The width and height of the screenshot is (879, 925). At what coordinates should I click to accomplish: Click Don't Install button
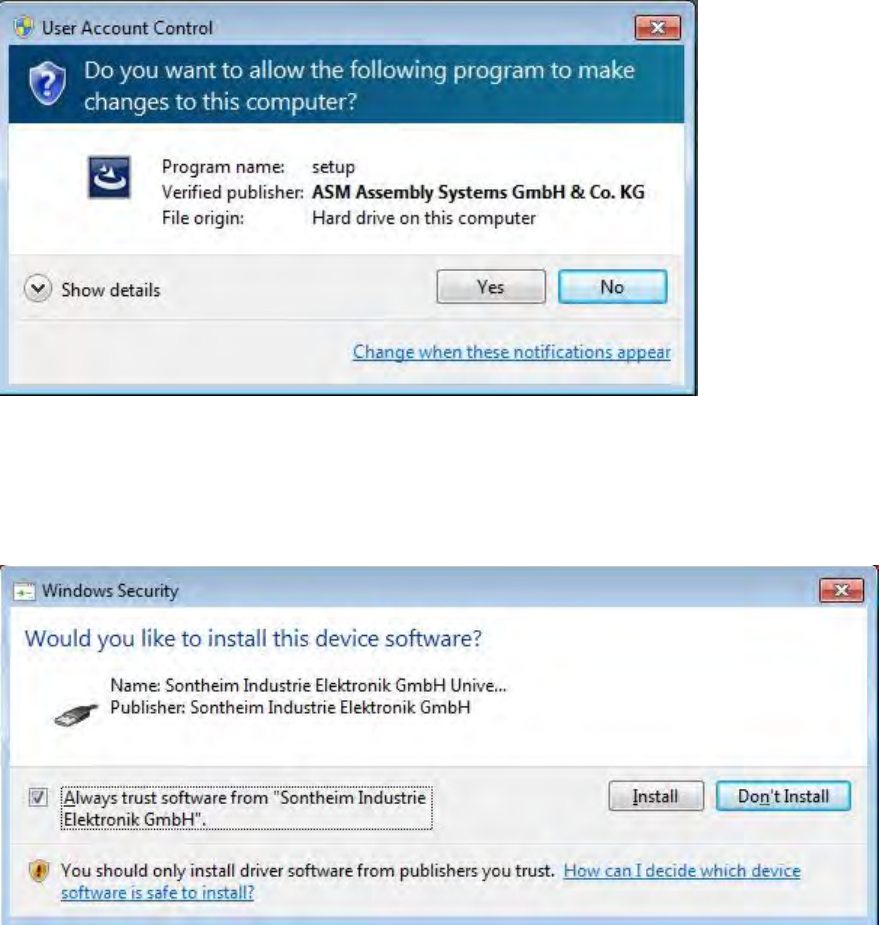click(783, 796)
